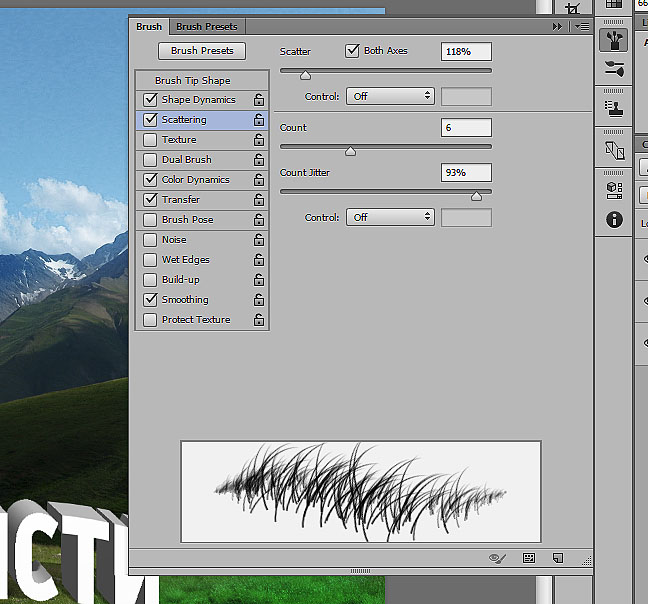Collapse Brush panel with double-arrow icon
Screen dimensions: 648x604
point(557,27)
